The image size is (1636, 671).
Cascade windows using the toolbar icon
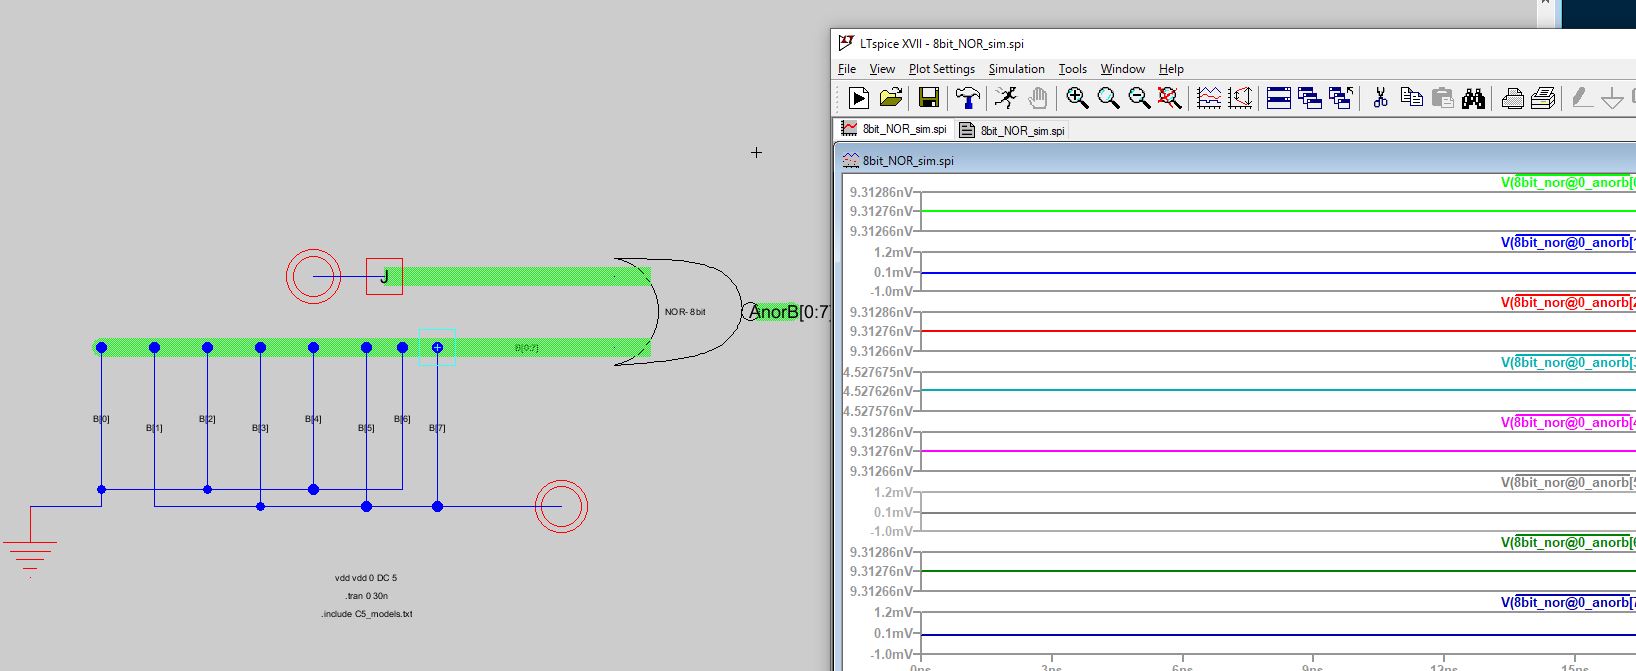[x=1309, y=98]
